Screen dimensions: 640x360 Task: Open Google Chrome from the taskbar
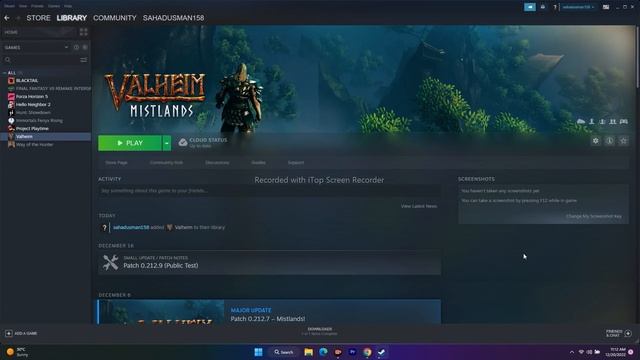pyautogui.click(x=367, y=352)
